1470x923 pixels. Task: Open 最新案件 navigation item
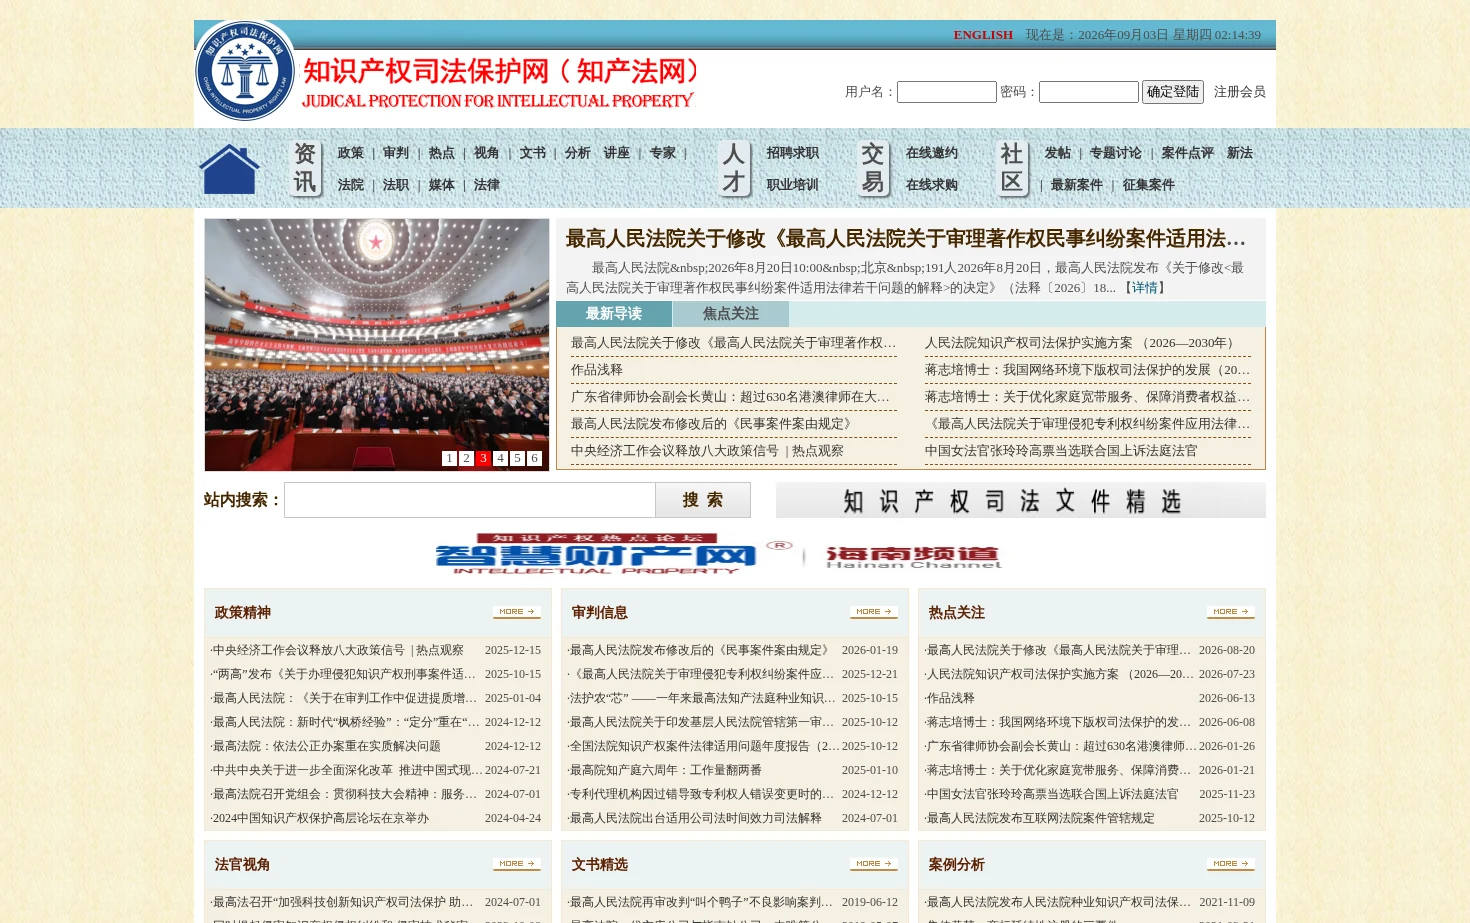point(1076,185)
